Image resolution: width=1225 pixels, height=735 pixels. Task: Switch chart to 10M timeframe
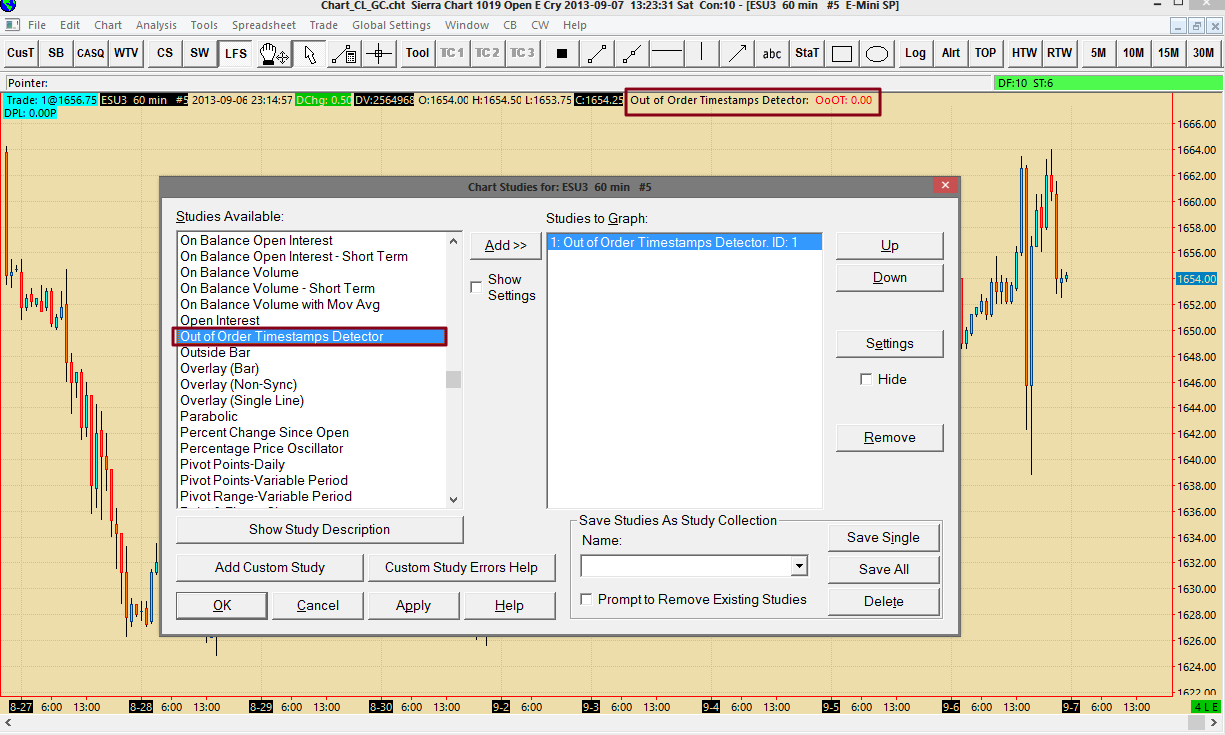coord(1133,53)
